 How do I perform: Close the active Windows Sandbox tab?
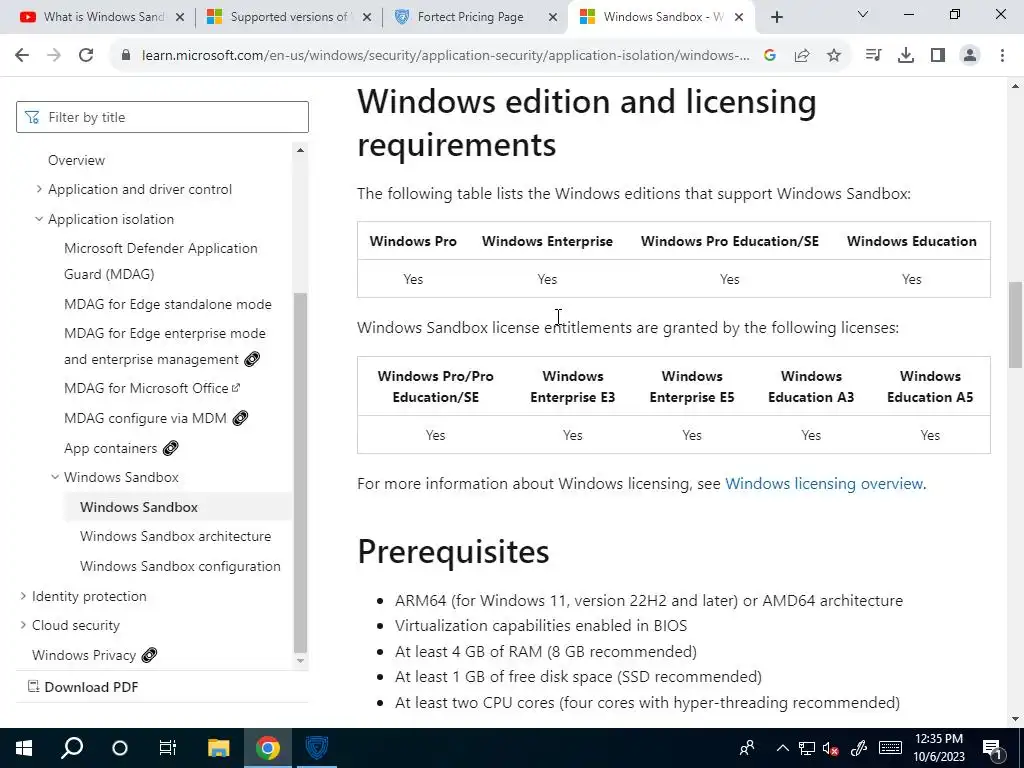[x=739, y=17]
